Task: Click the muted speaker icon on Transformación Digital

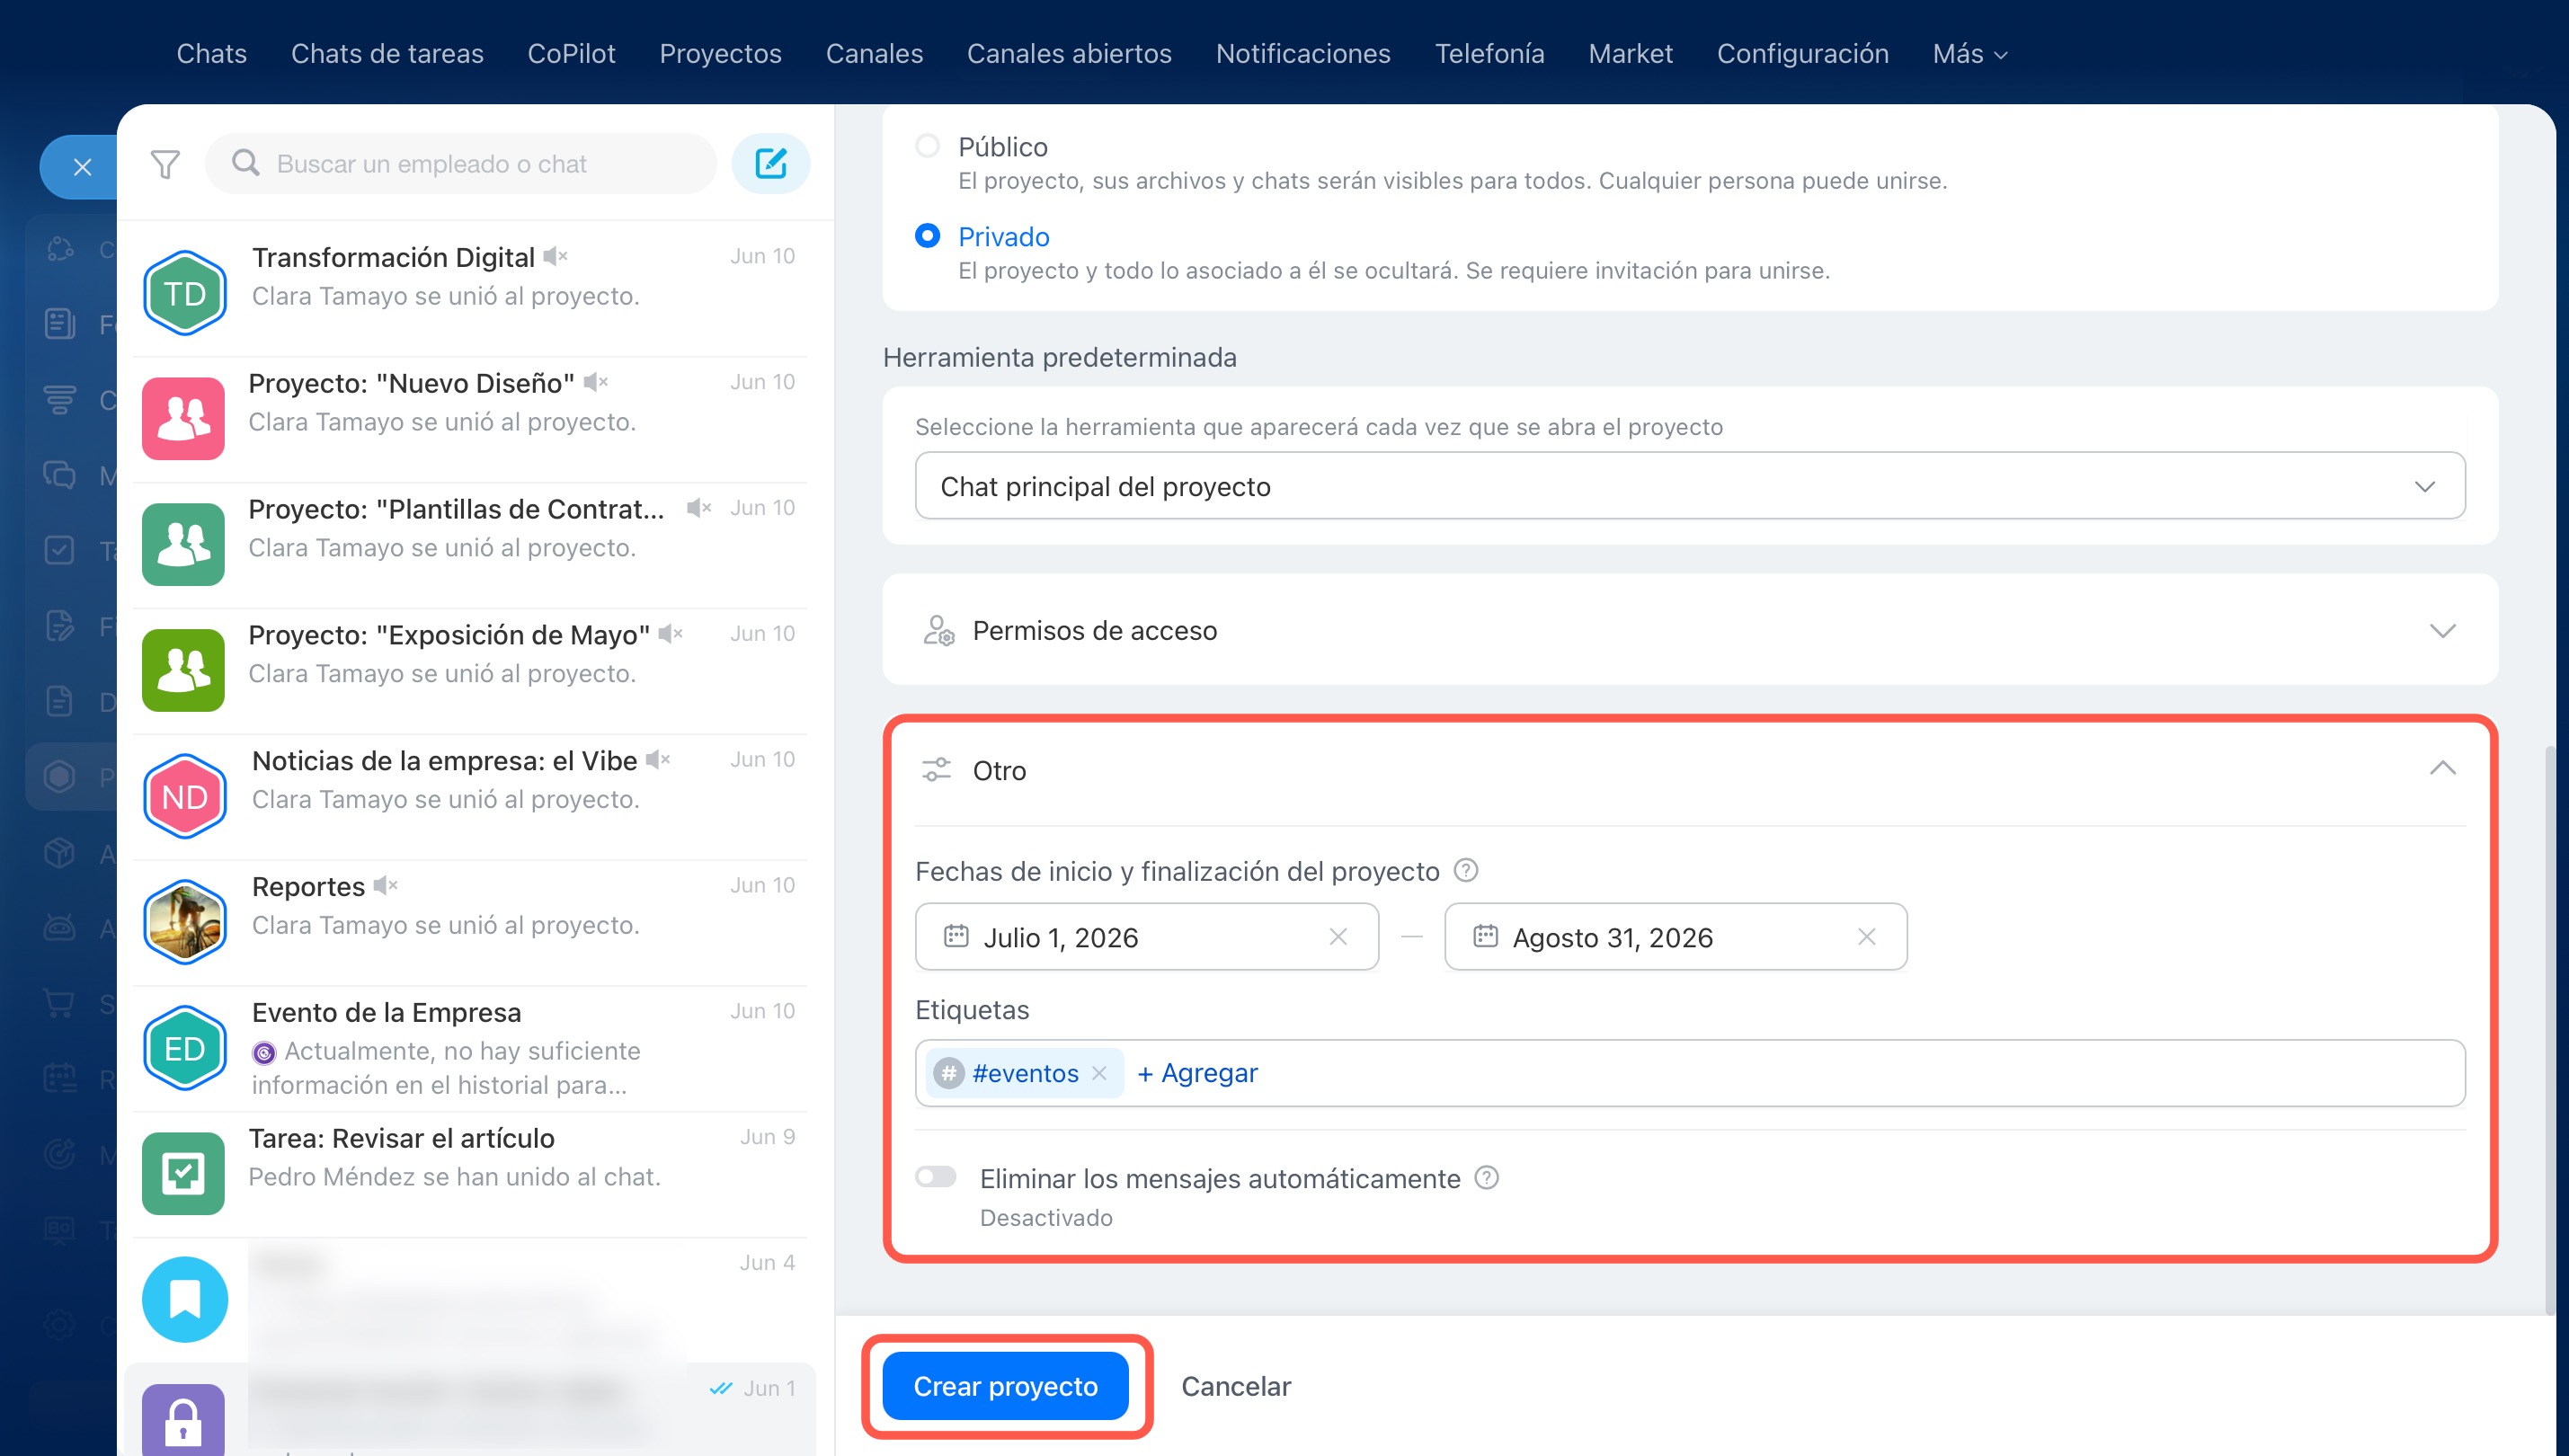Action: (556, 257)
